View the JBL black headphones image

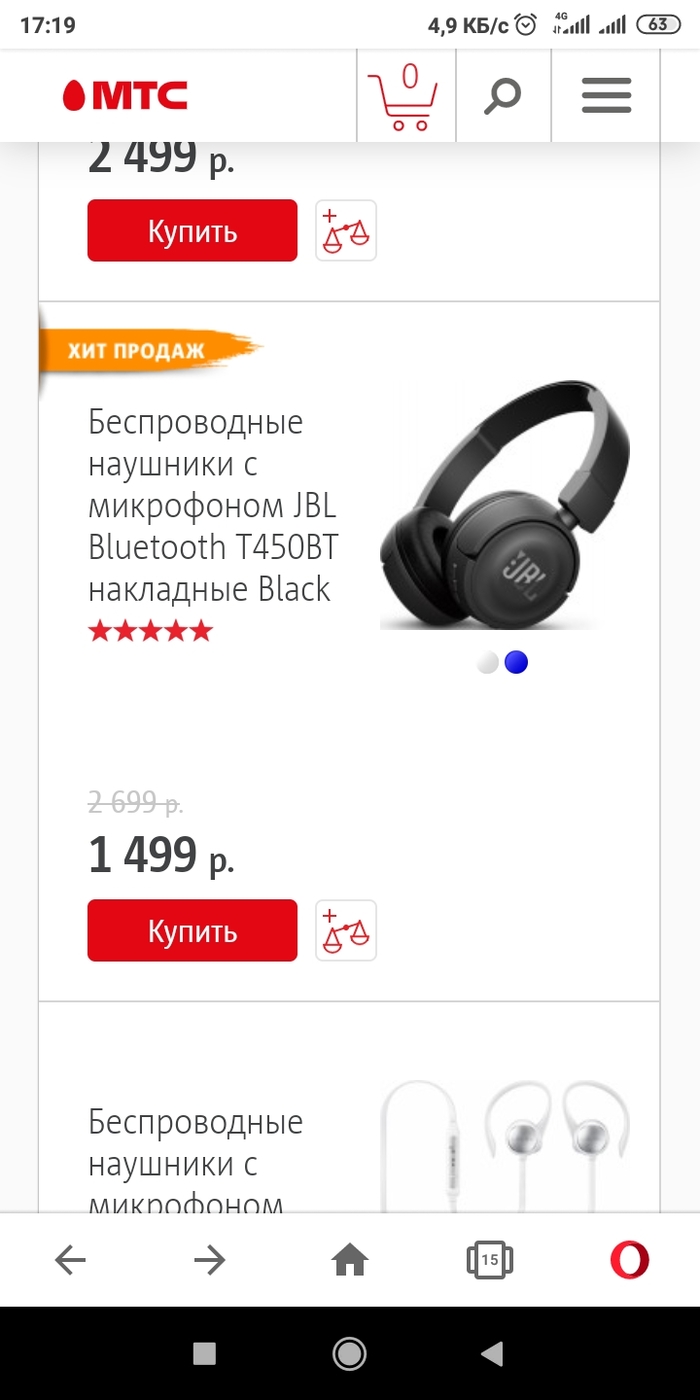tap(505, 505)
